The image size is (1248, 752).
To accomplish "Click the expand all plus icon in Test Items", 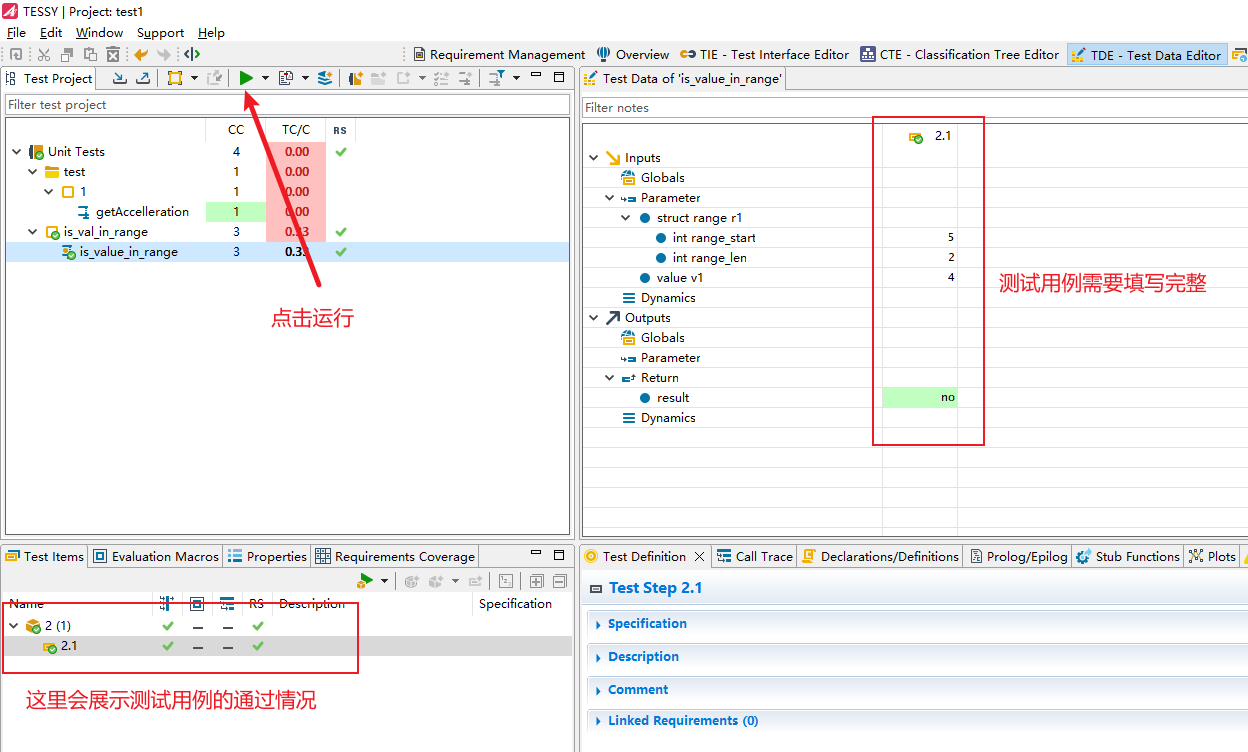I will [536, 581].
